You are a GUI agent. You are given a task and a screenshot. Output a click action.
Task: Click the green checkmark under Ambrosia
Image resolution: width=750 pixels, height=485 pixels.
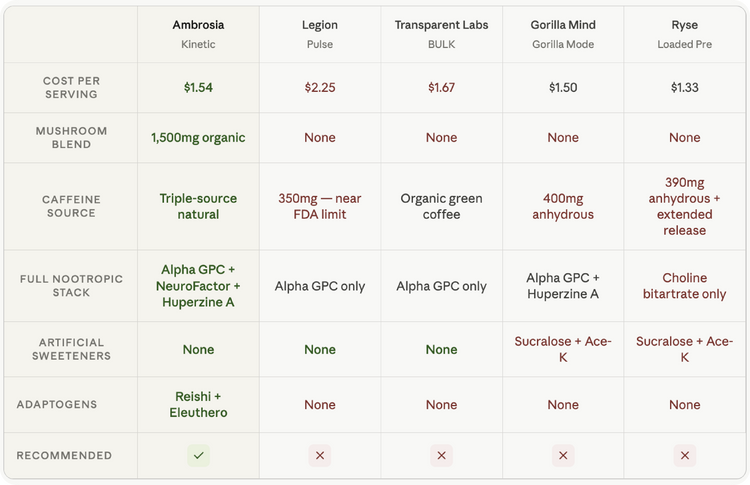coord(199,455)
